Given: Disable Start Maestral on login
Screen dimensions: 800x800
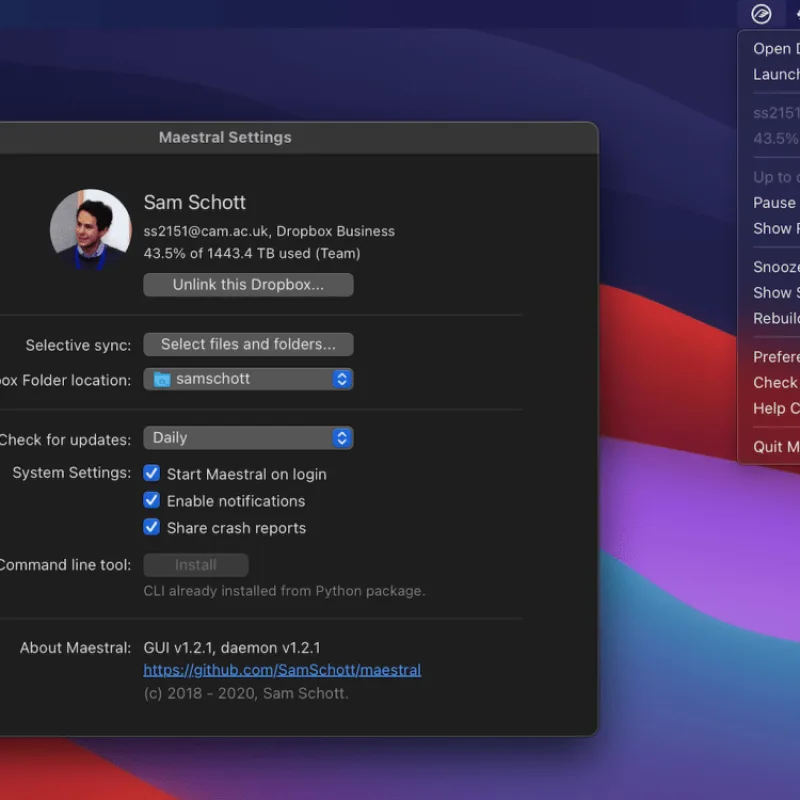Looking at the screenshot, I should pos(152,473).
